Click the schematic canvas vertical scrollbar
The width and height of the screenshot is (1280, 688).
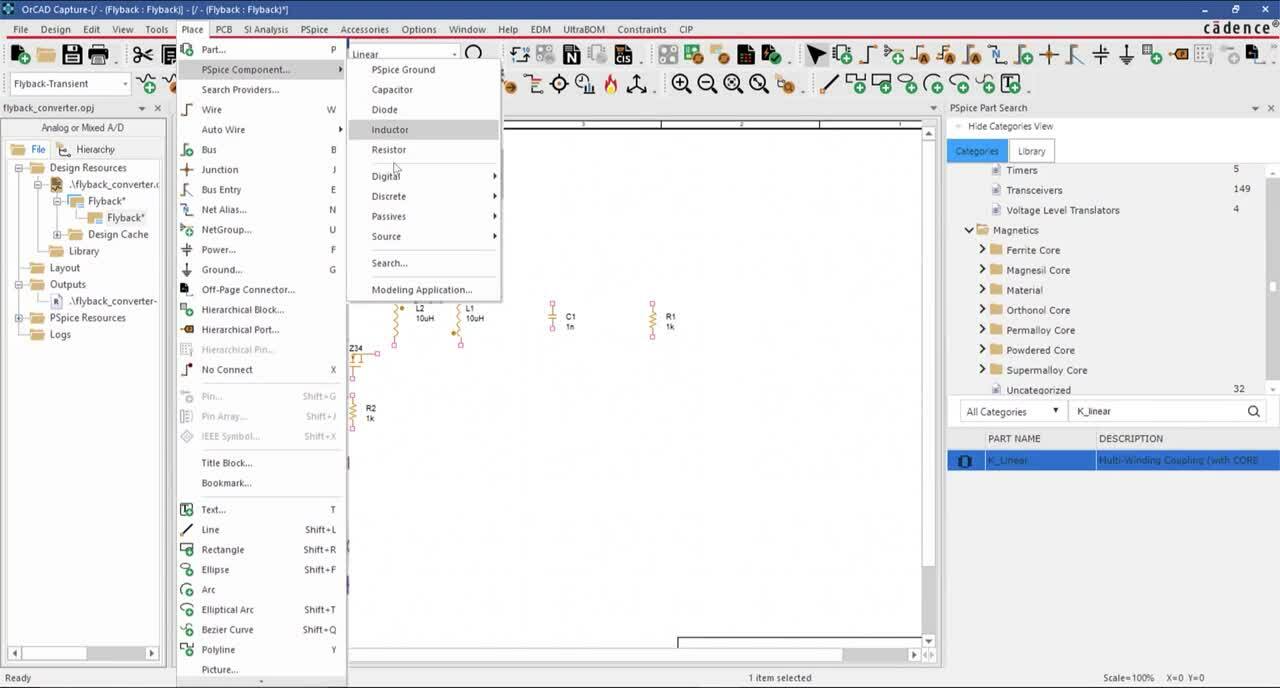[x=928, y=386]
